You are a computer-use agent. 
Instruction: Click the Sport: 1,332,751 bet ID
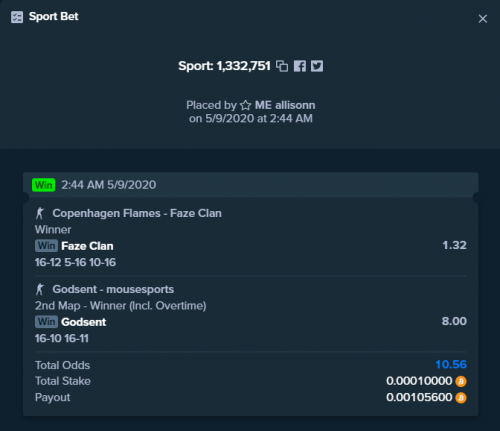click(224, 66)
